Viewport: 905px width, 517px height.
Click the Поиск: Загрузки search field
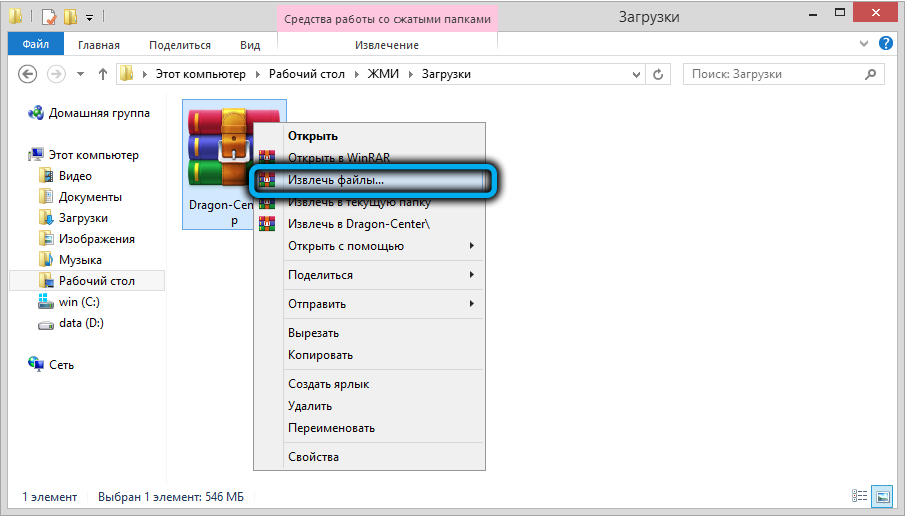tap(770, 74)
